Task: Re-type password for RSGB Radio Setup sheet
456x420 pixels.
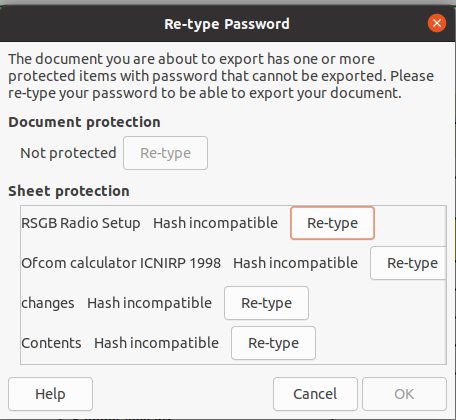Action: pyautogui.click(x=332, y=223)
